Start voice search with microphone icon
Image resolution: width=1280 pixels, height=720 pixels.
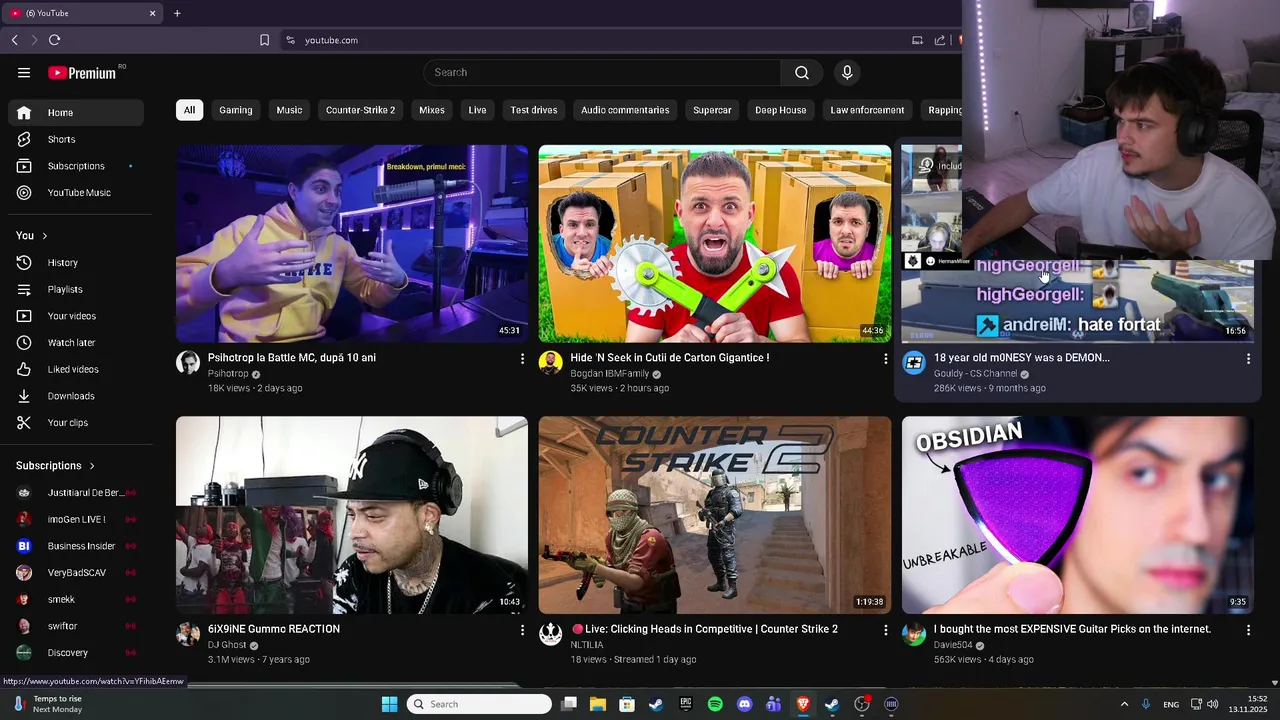(x=847, y=72)
